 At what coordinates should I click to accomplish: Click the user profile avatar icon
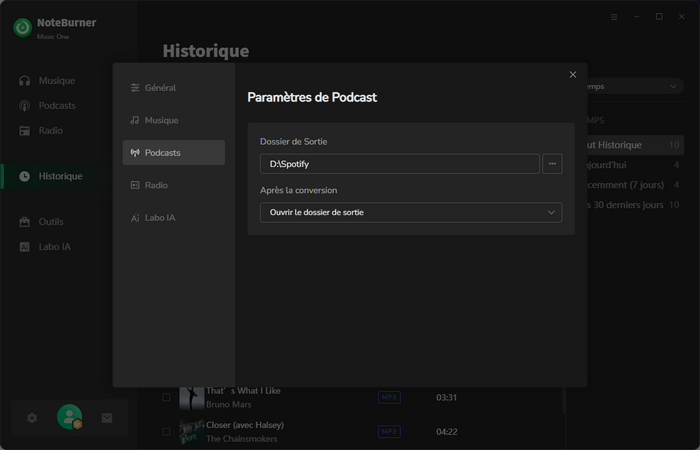click(69, 417)
